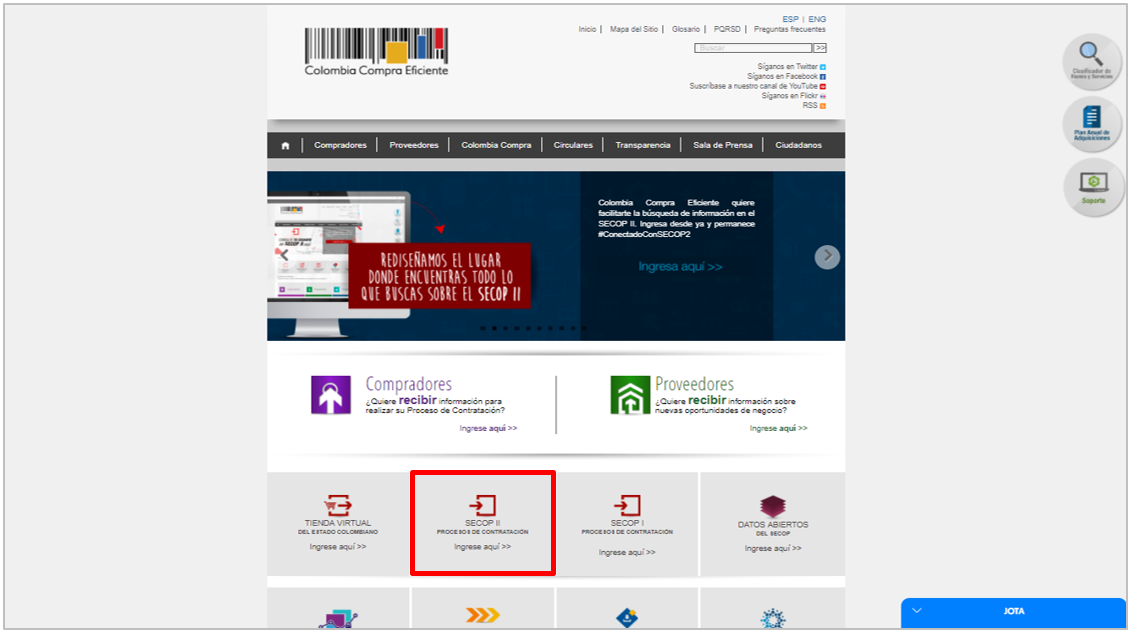Click the Twitter icon beside Síganos en Twitter
The image size is (1132, 634).
click(x=822, y=67)
